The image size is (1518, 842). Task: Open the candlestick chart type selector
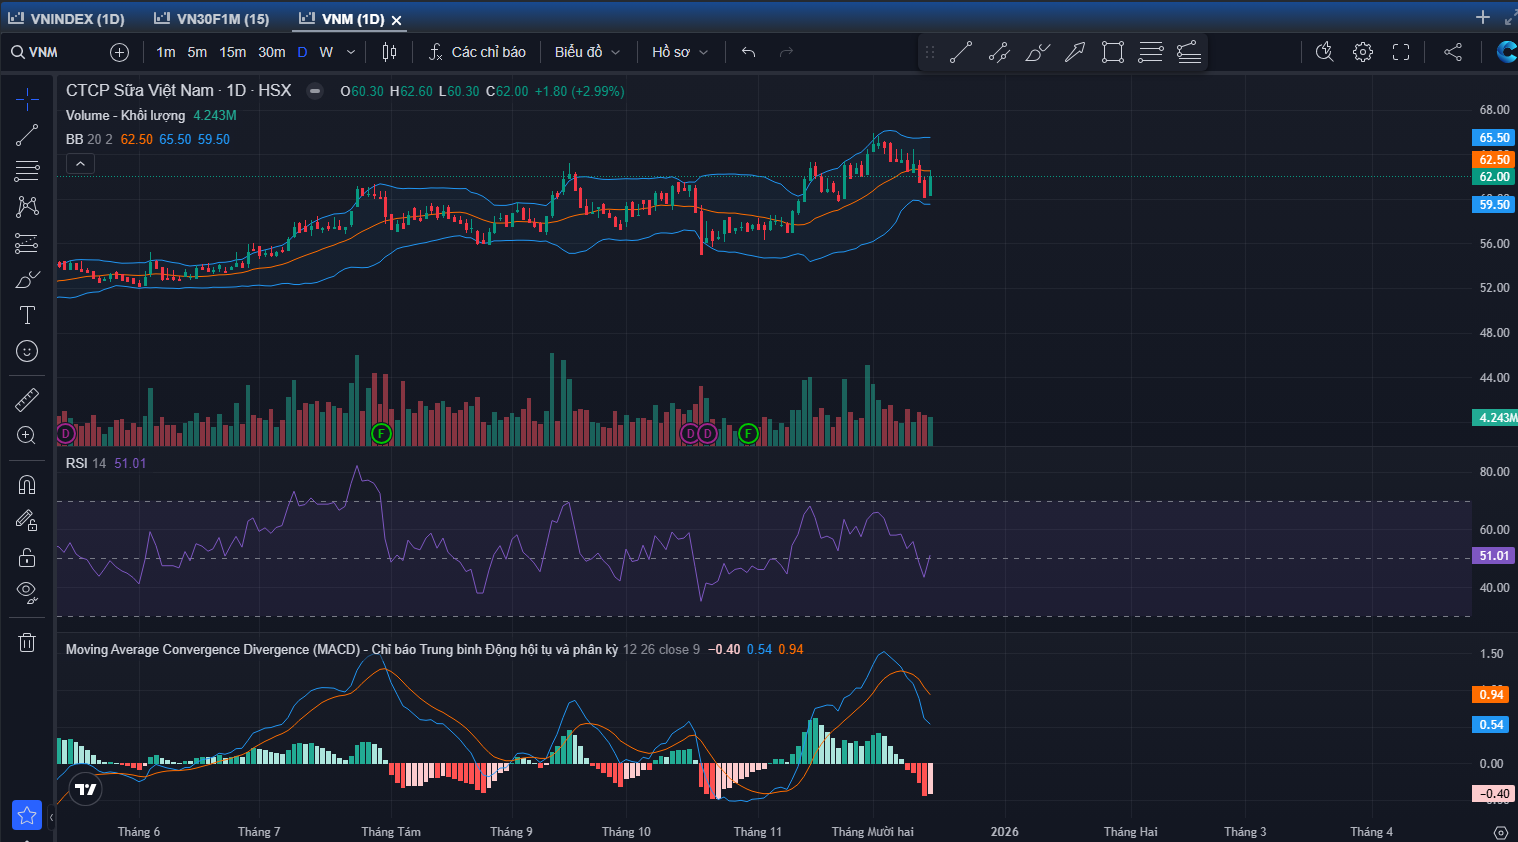tap(389, 52)
